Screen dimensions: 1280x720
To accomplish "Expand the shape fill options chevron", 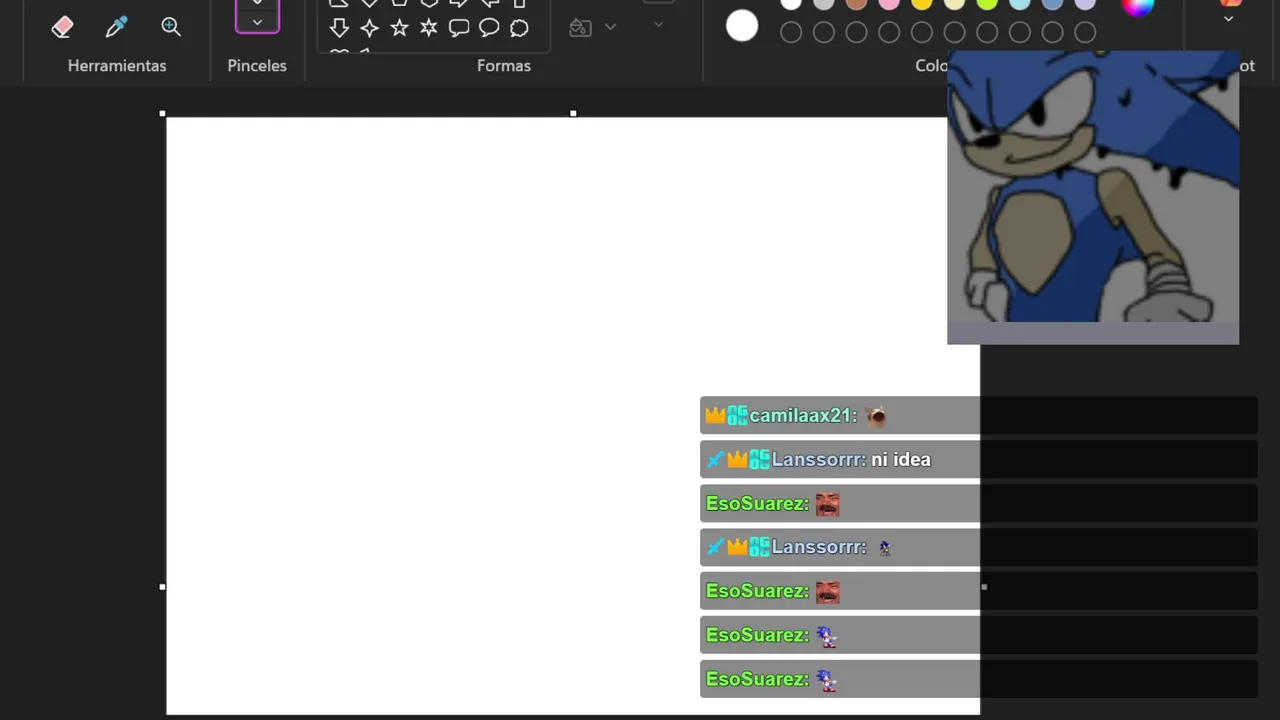I will tap(610, 27).
